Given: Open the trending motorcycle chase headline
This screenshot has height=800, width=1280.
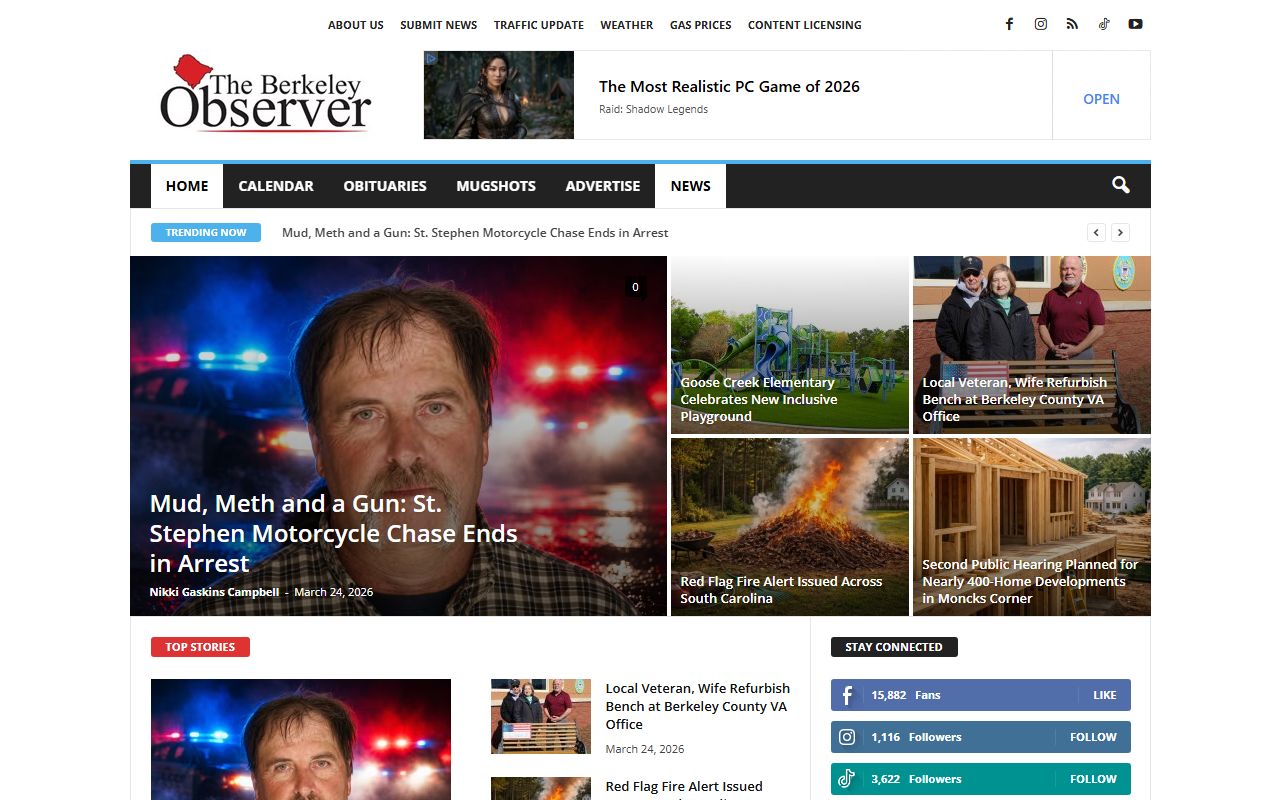Looking at the screenshot, I should 475,233.
